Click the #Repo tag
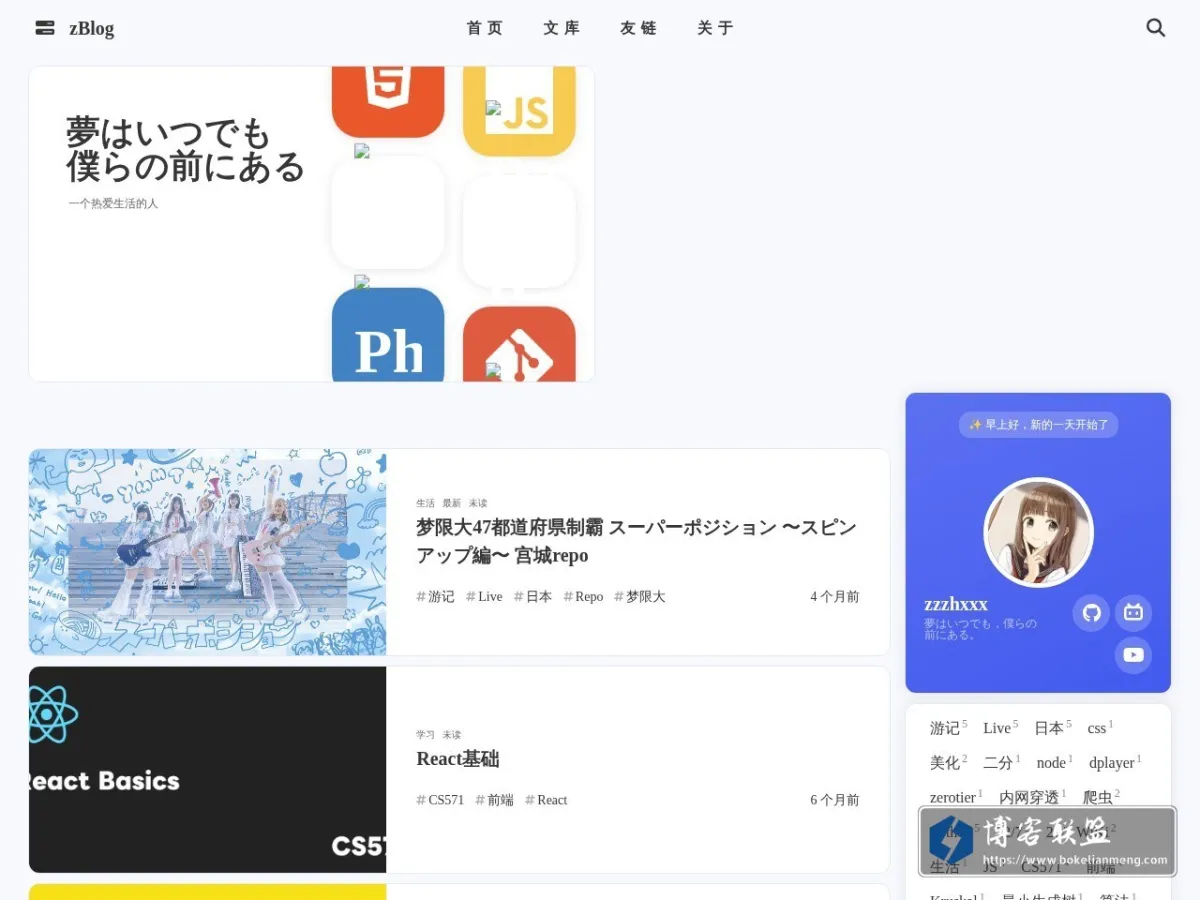The image size is (1200, 900). (x=583, y=597)
